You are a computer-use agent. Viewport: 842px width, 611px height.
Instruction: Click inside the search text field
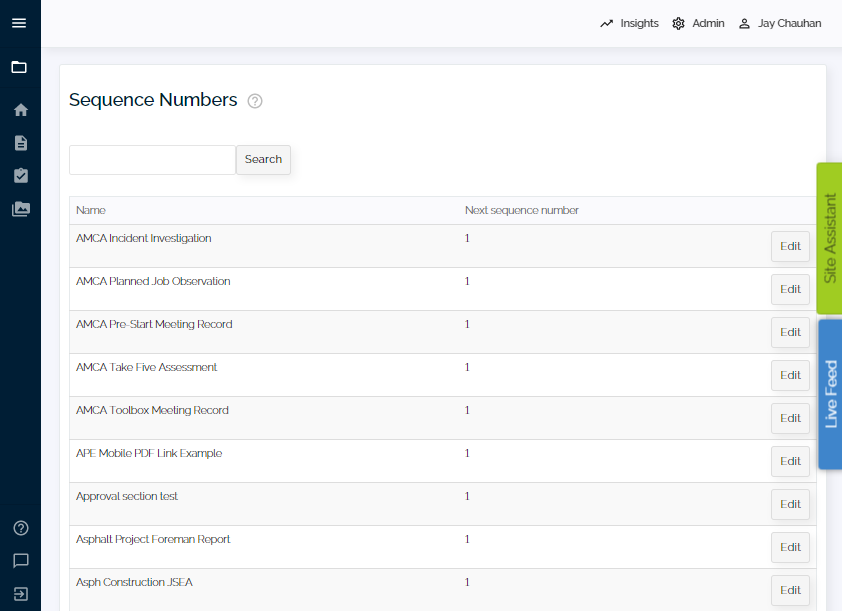point(151,159)
